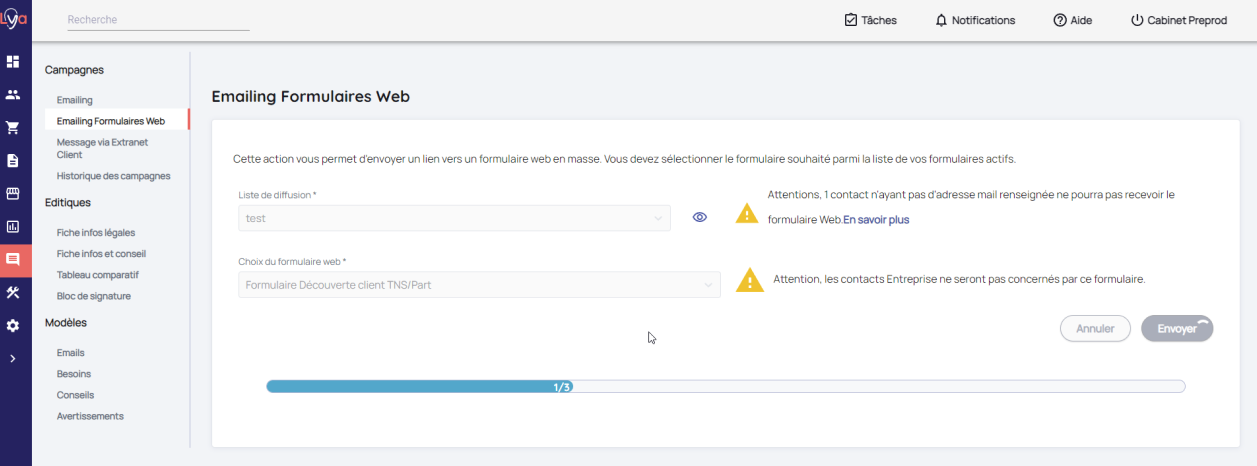
Task: Click the 1/3 progress bar
Action: point(725,386)
